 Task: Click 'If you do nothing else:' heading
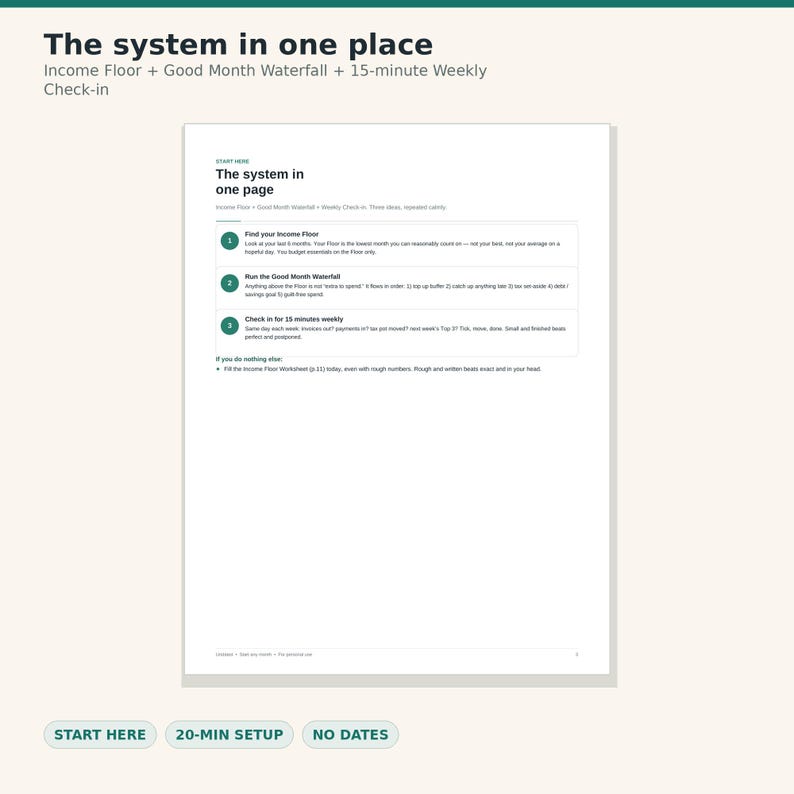(x=249, y=359)
